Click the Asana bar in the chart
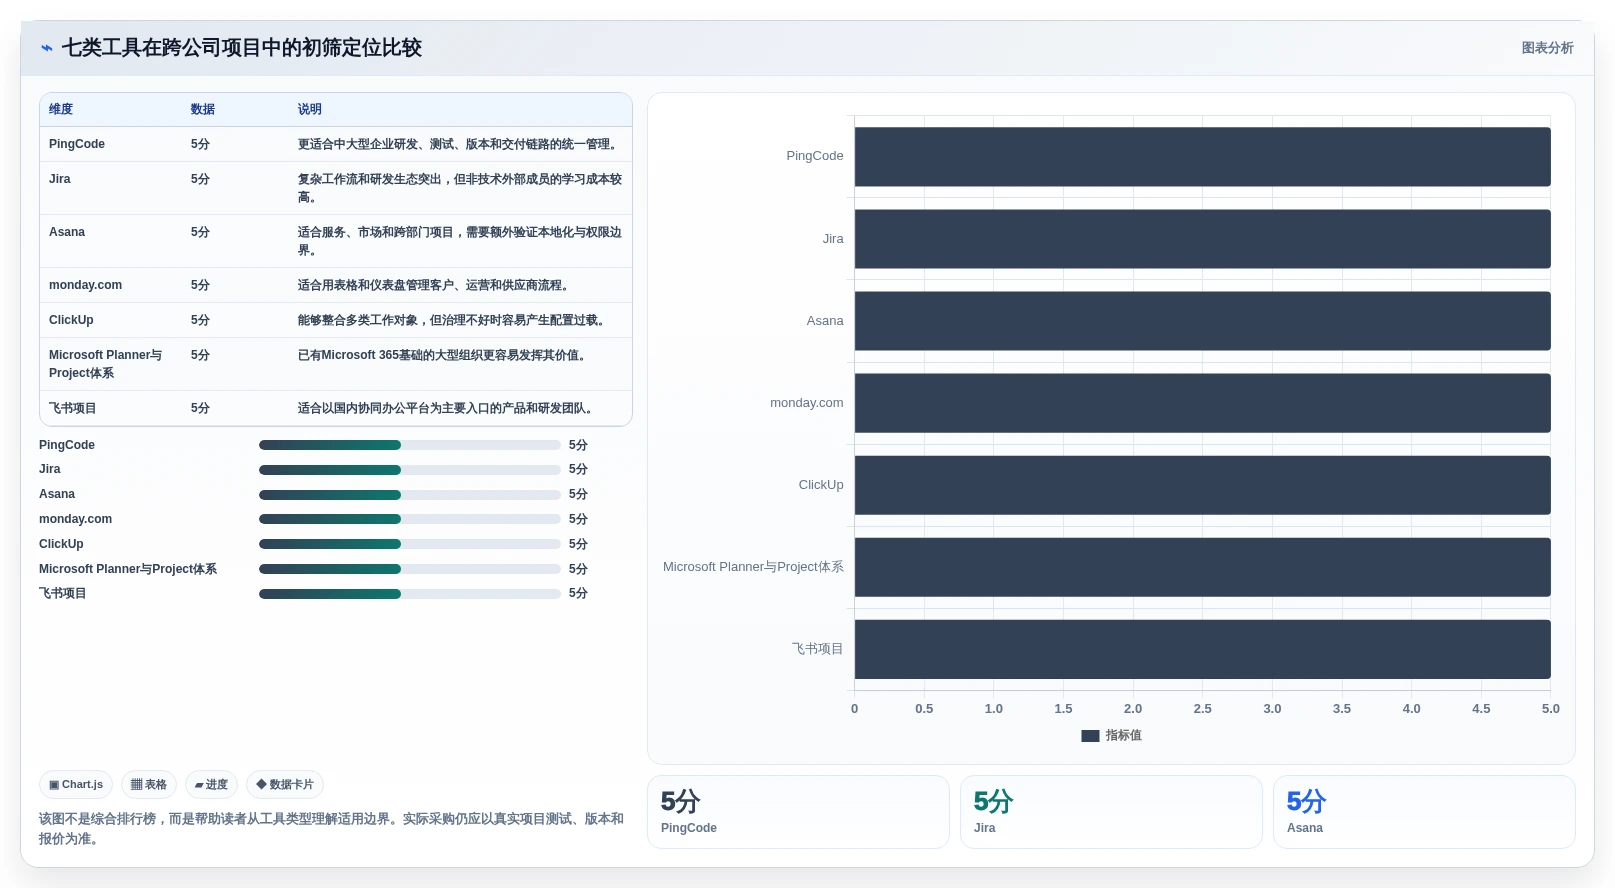1615x888 pixels. pos(1202,321)
